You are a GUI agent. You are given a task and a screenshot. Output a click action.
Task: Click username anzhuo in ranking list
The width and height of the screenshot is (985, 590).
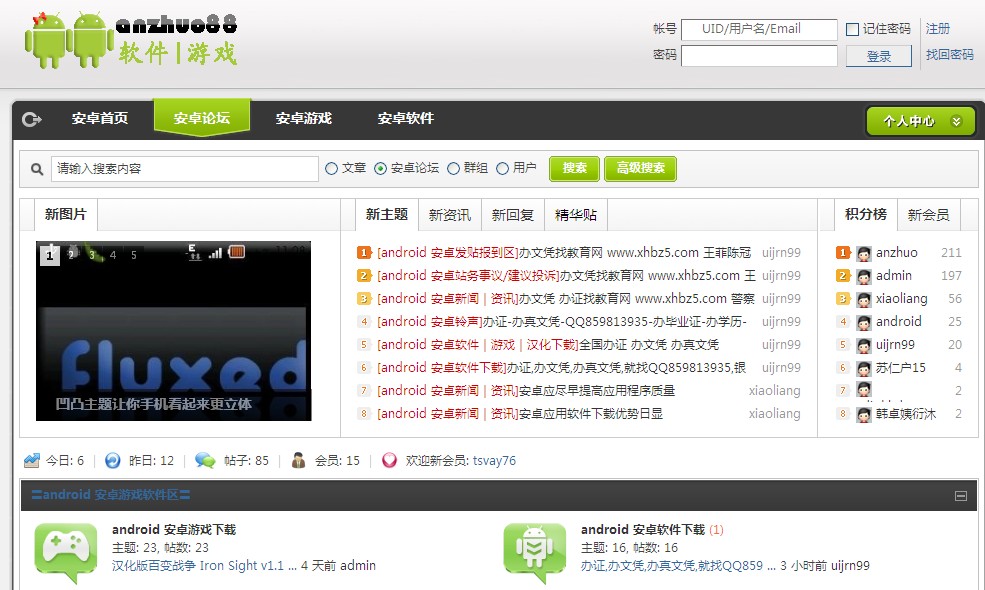coord(896,253)
